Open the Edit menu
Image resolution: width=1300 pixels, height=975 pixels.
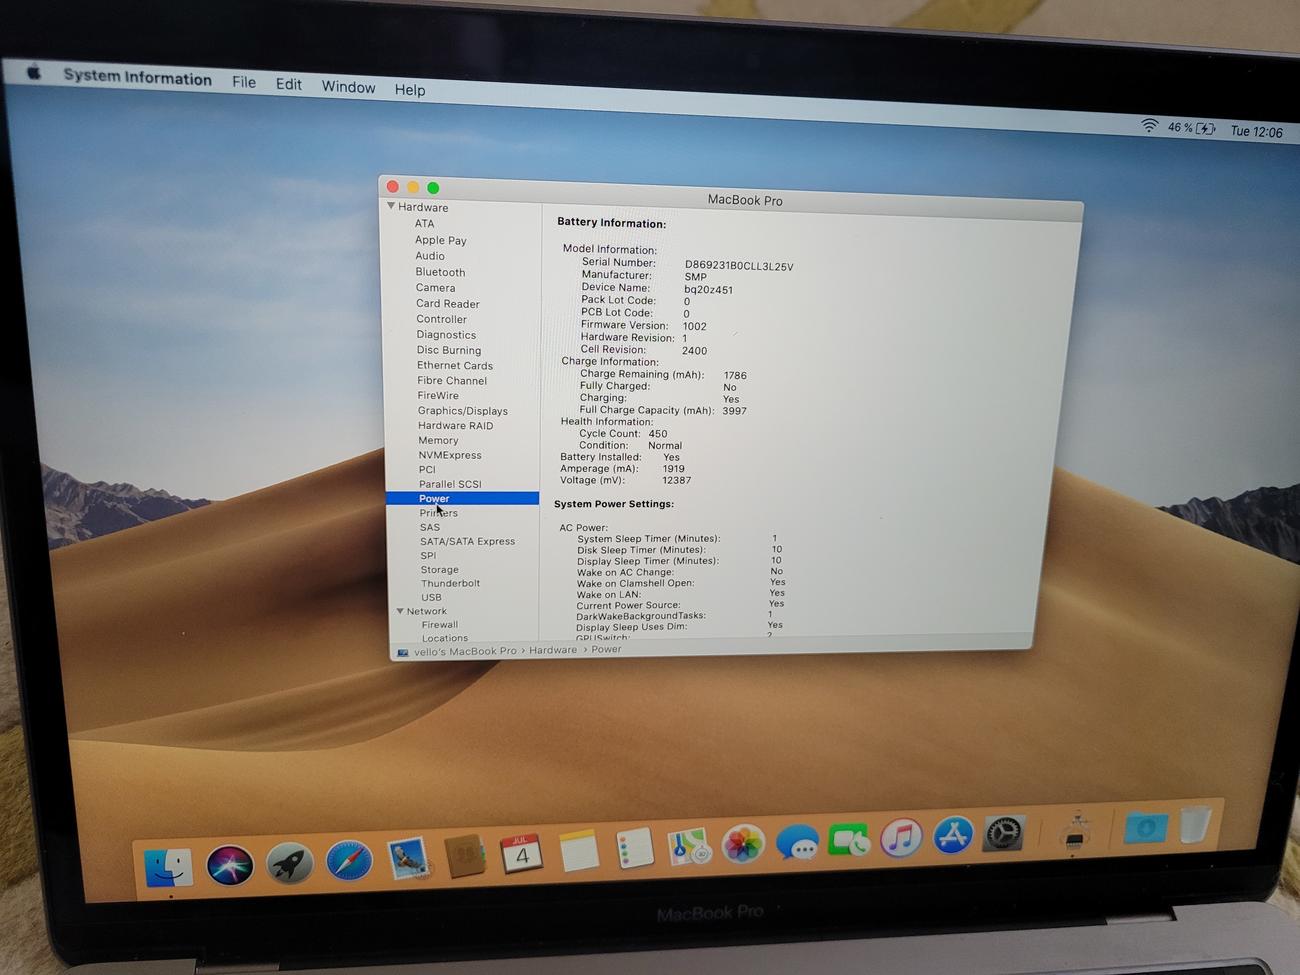[x=289, y=84]
